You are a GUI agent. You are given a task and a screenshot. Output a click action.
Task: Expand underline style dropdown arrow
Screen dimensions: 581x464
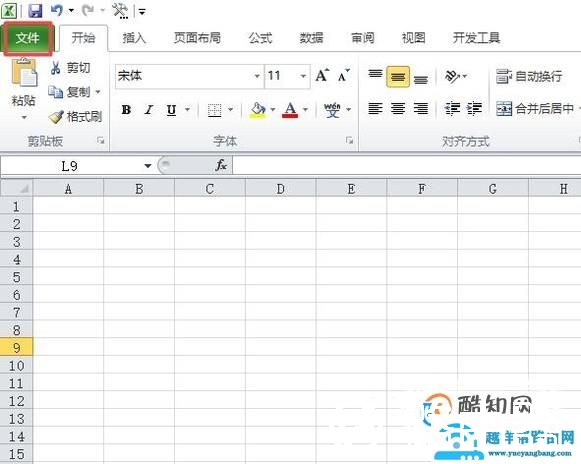[x=187, y=109]
